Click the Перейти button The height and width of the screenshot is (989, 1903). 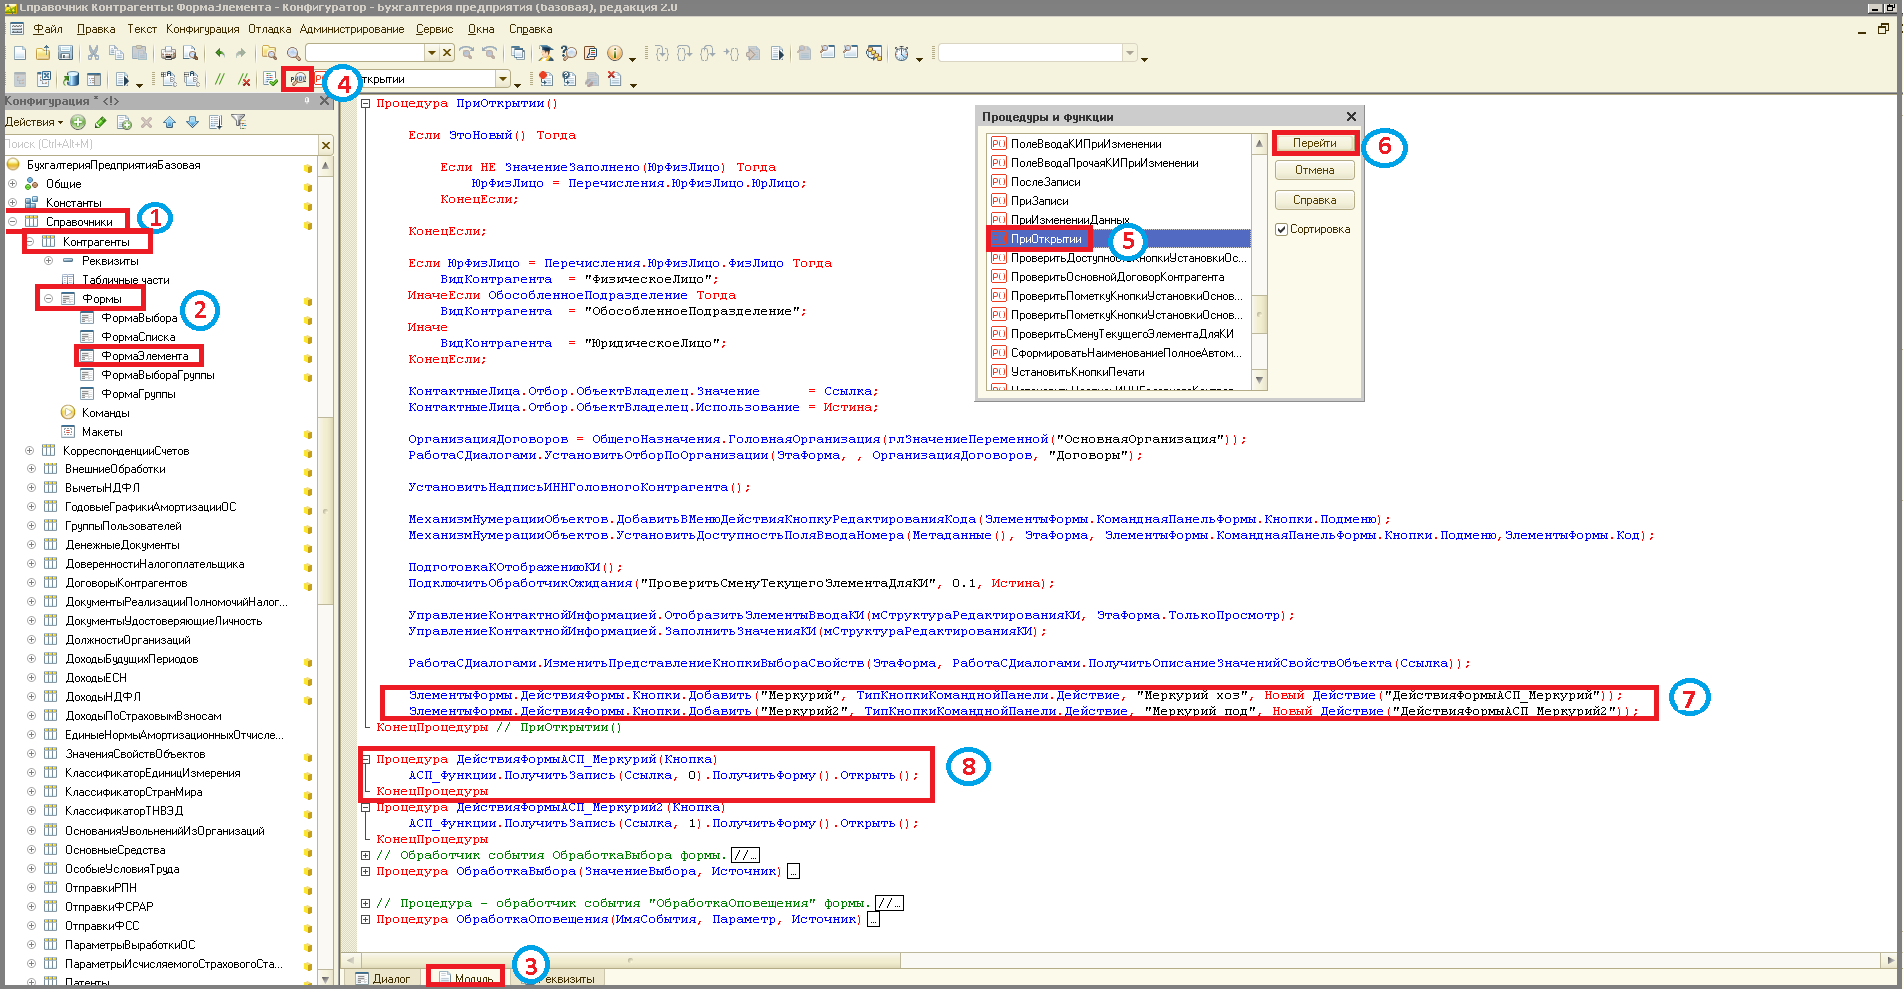1315,143
